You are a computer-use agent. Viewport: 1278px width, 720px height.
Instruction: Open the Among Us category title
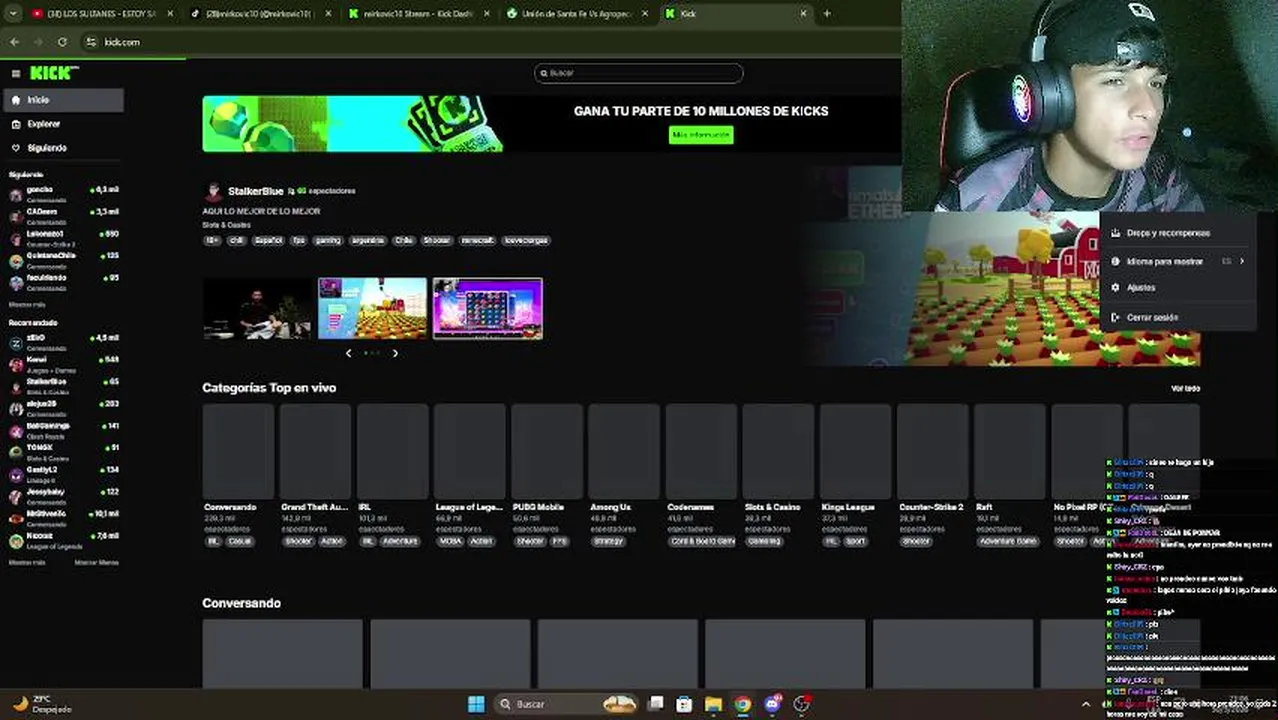pyautogui.click(x=610, y=507)
